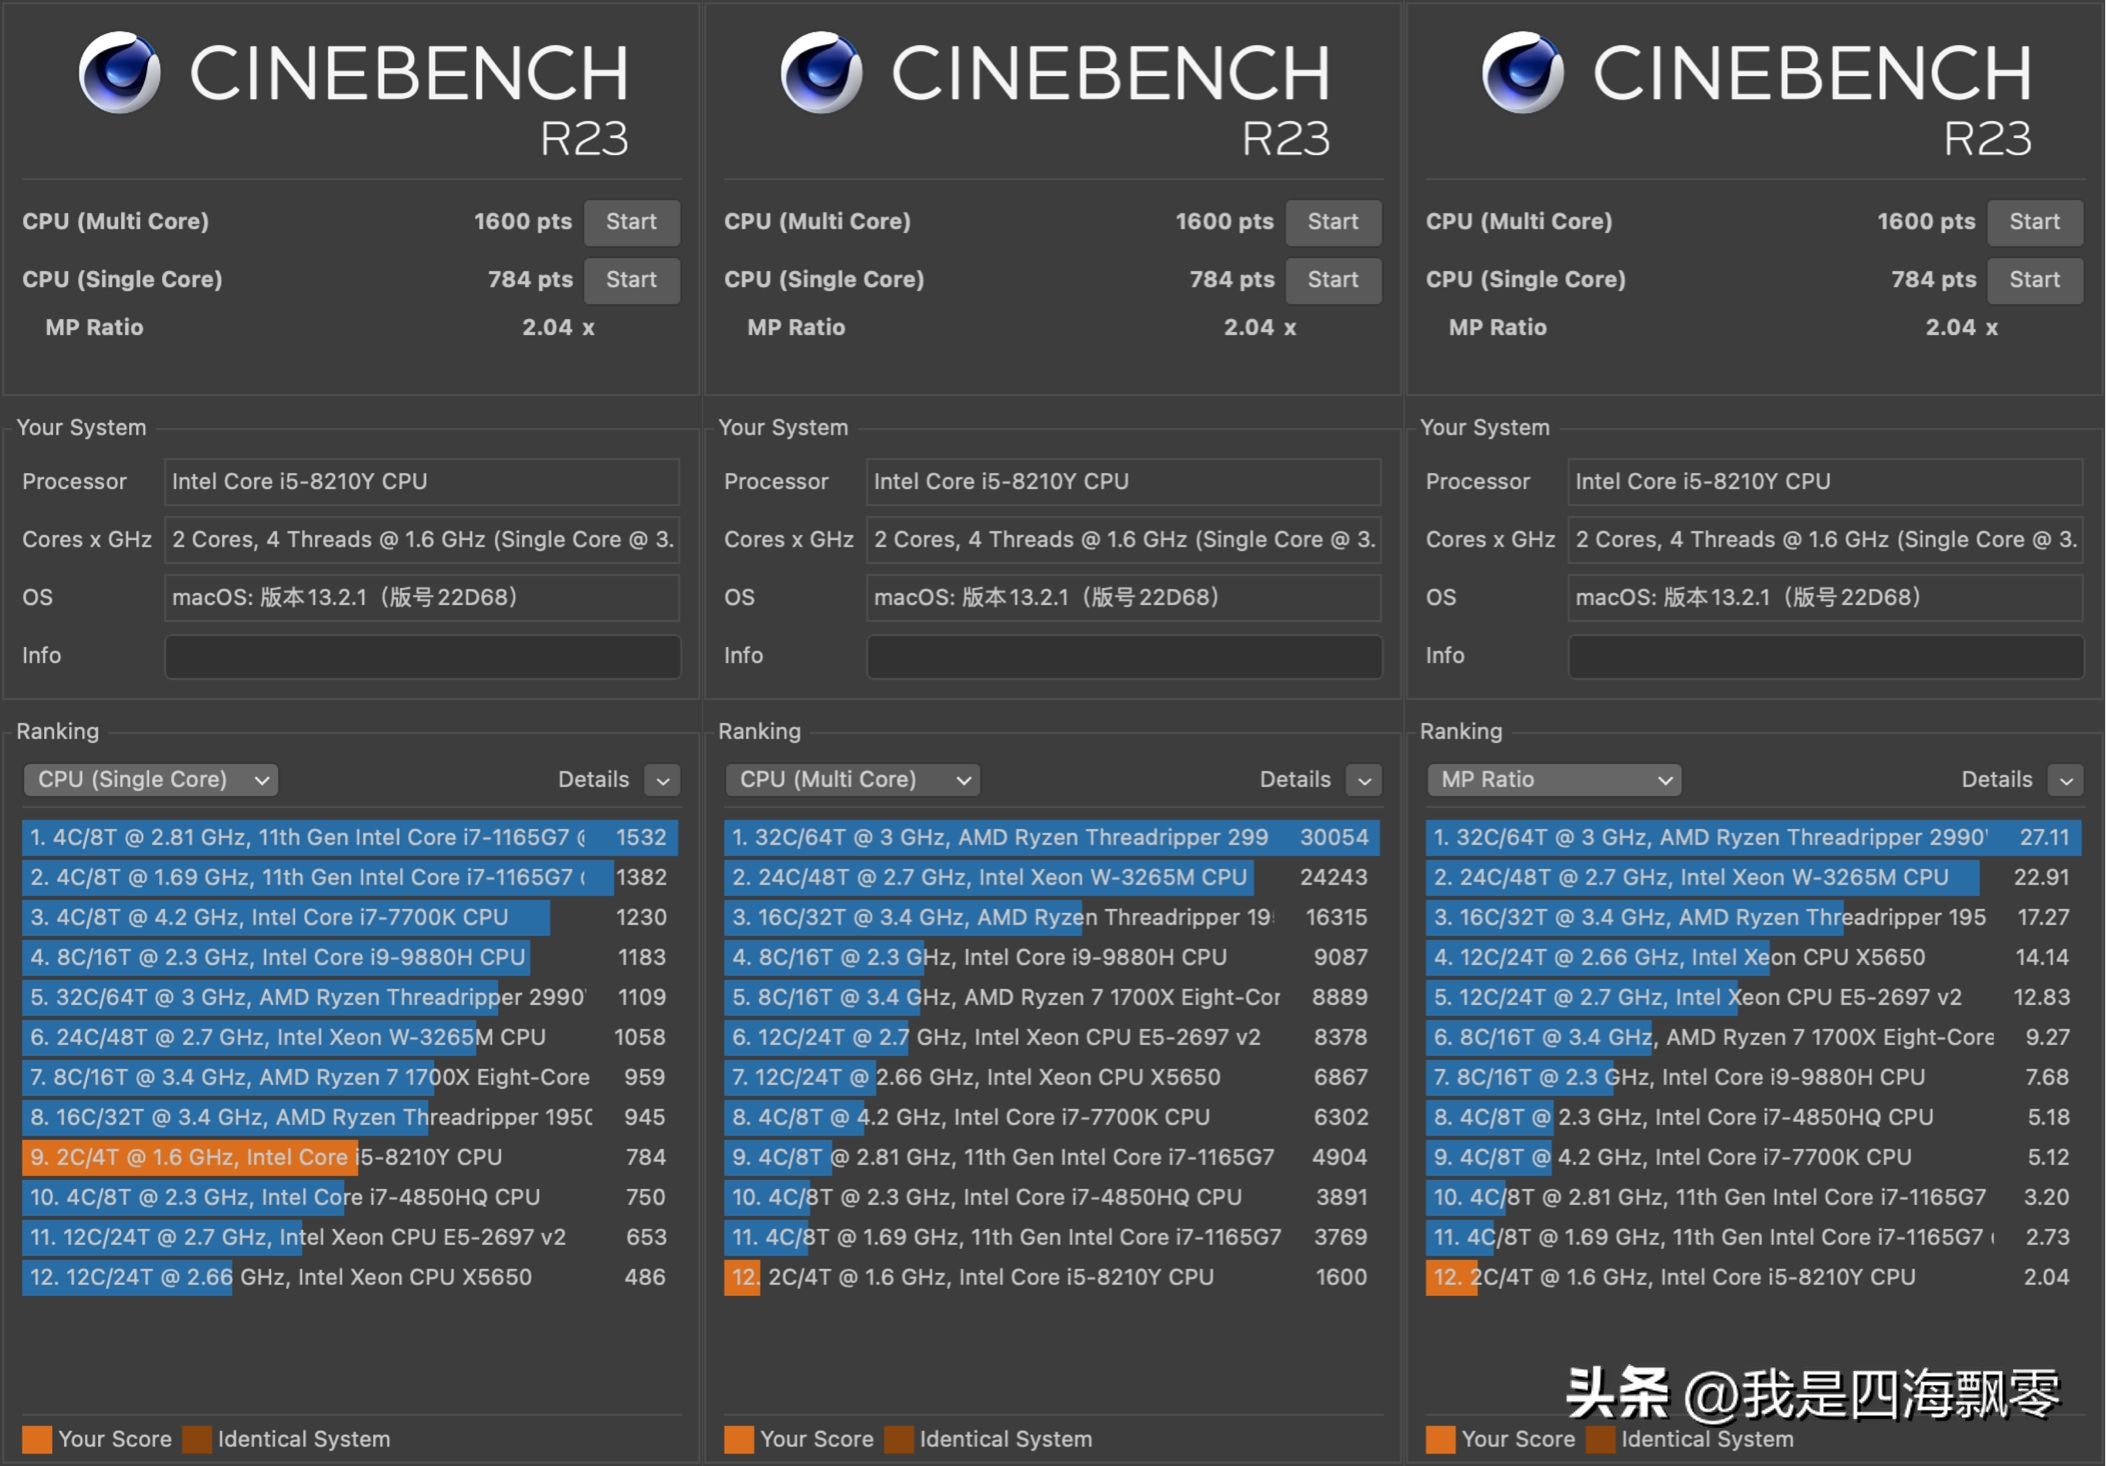Open the CPU (Single Core) ranking dropdown
This screenshot has width=2106, height=1466.
coord(151,780)
